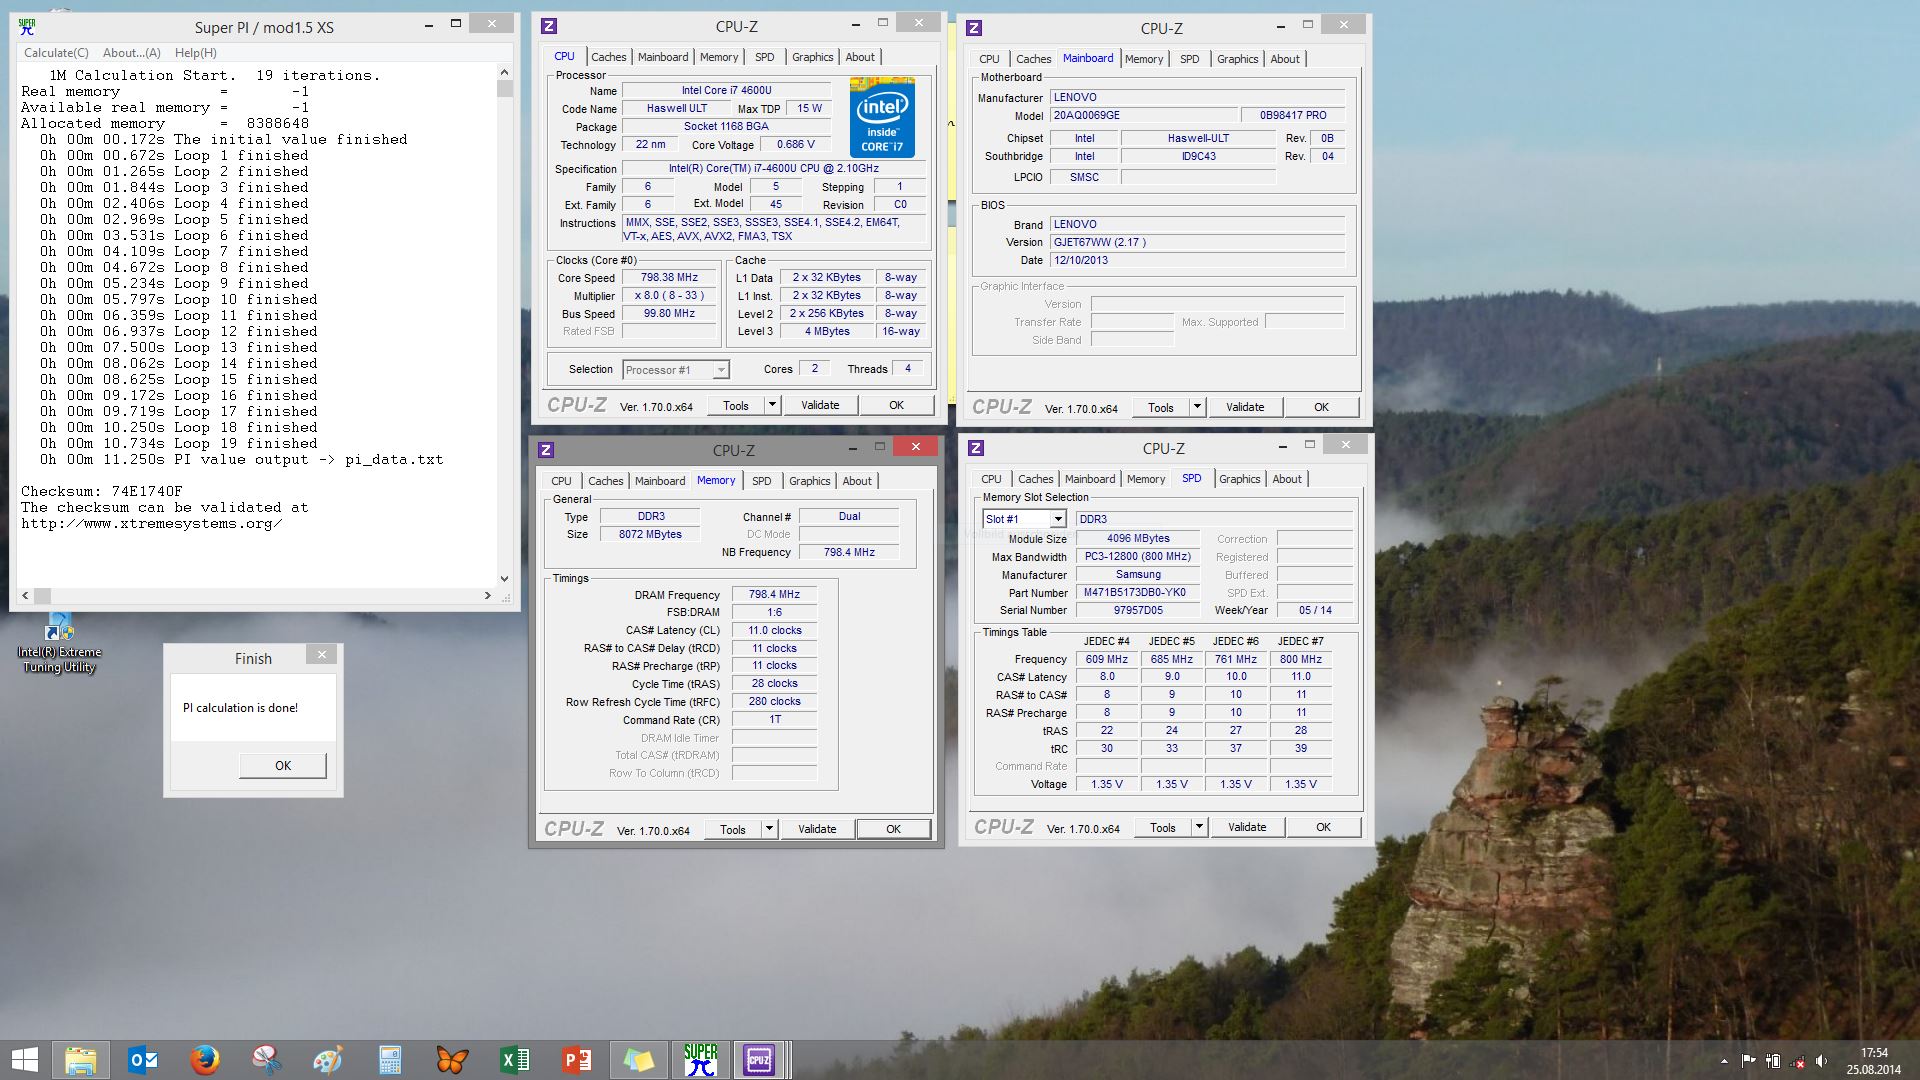Click Core Speed value 798.38 MHz
The width and height of the screenshot is (1920, 1080).
click(669, 278)
